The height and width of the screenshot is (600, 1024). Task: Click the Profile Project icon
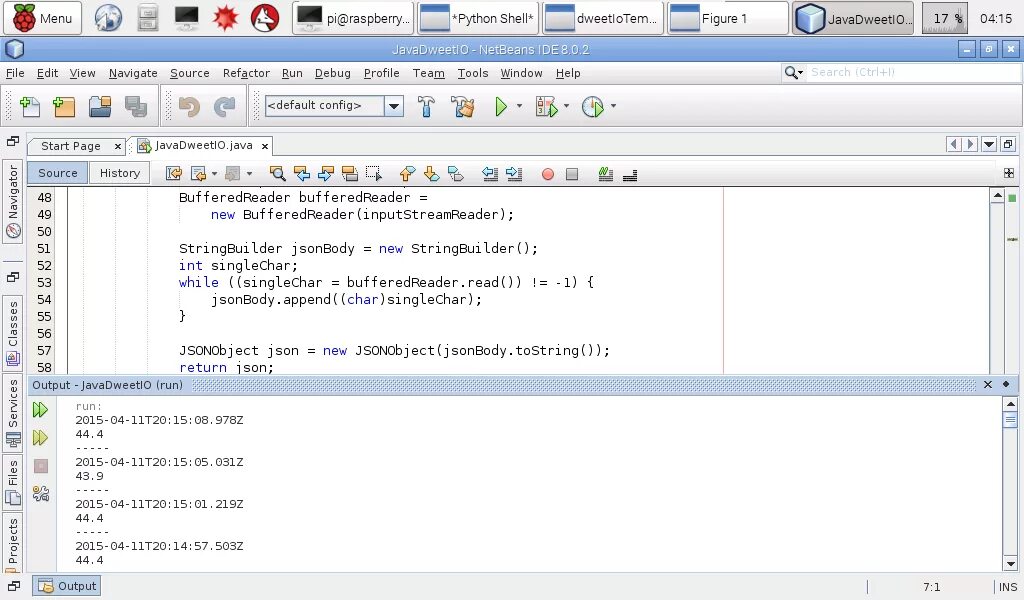click(593, 106)
